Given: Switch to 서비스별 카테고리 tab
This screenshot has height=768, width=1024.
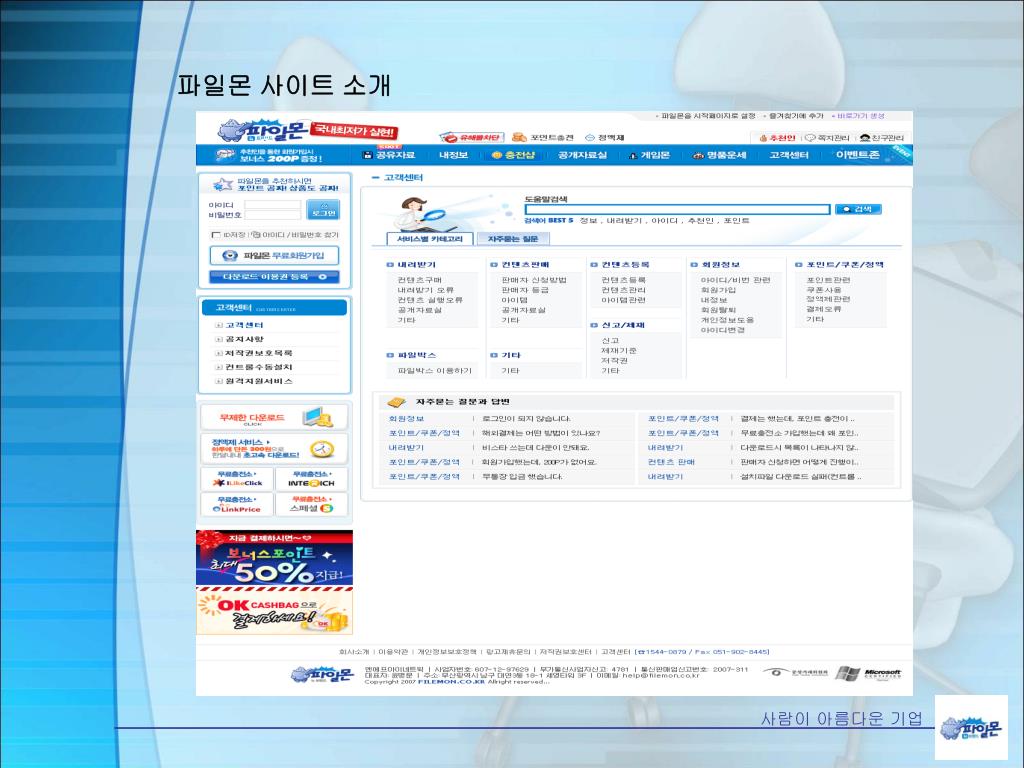Looking at the screenshot, I should coord(430,239).
